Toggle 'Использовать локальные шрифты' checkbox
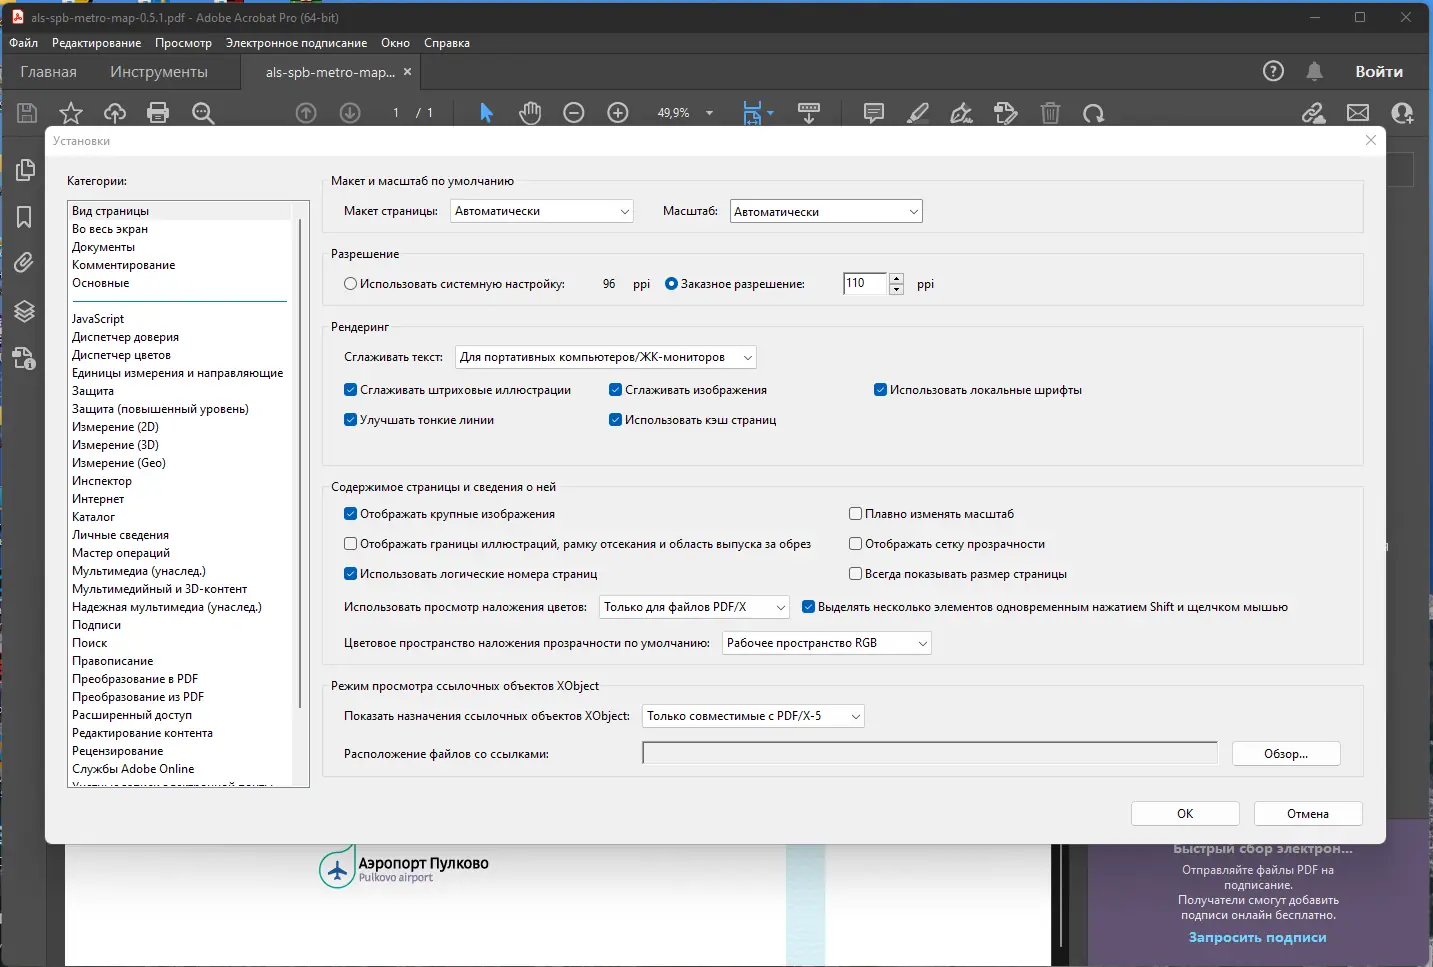Screen dimensions: 1433x967 [x=880, y=390]
